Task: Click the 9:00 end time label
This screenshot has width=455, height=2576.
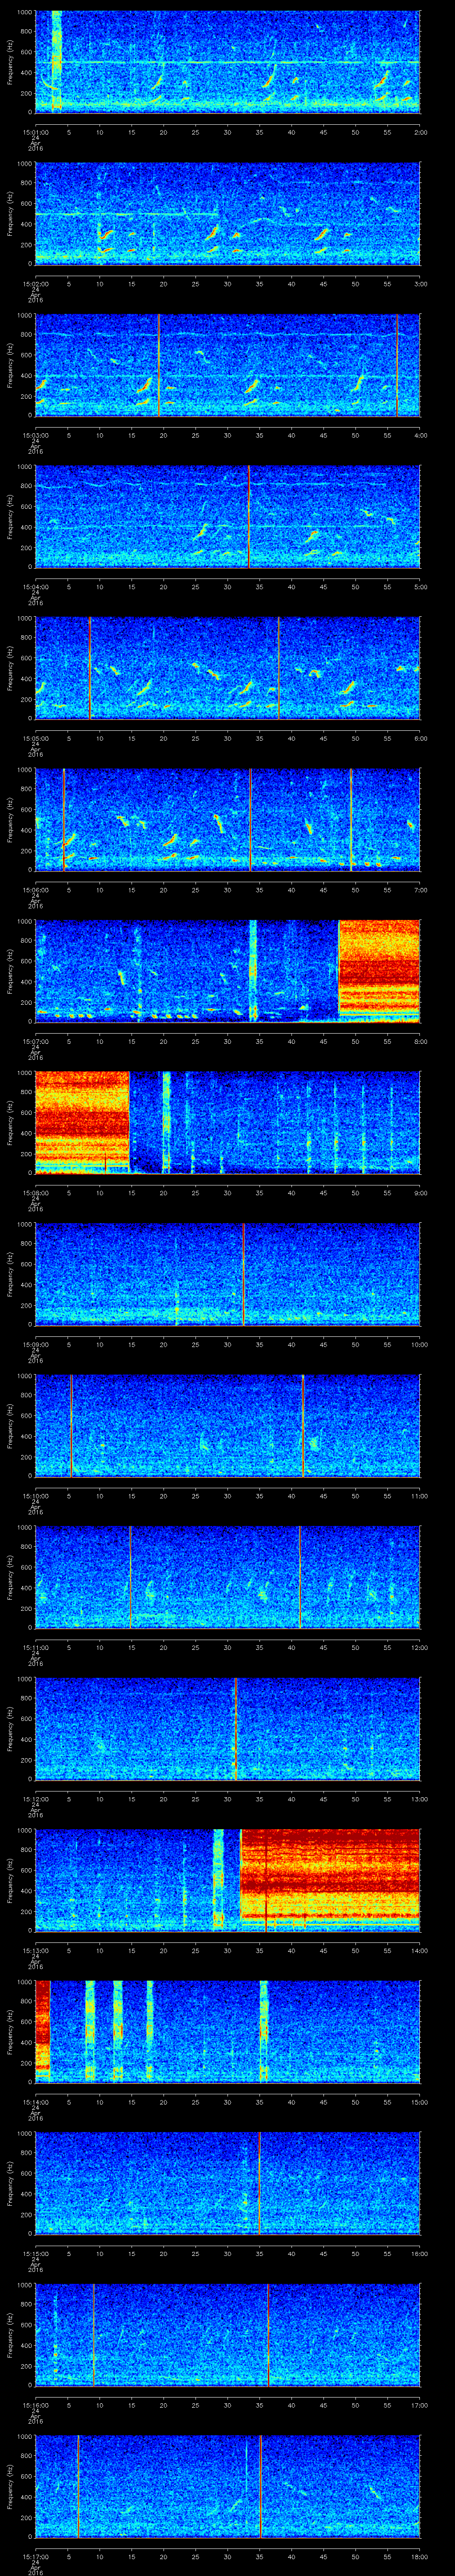Action: point(420,1192)
